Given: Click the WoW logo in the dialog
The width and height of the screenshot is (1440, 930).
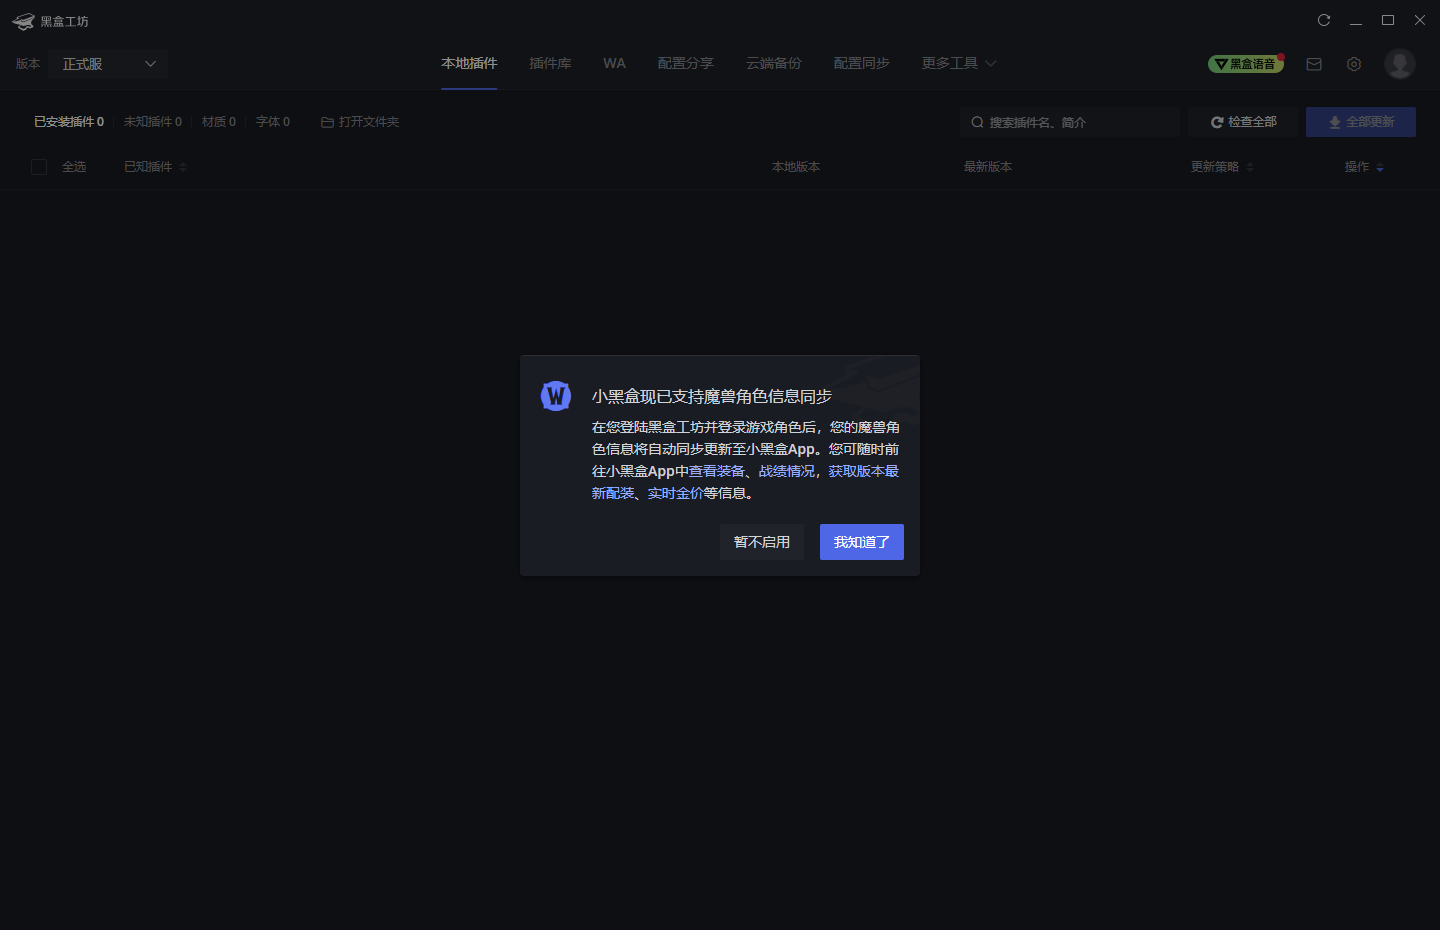Looking at the screenshot, I should coord(556,396).
